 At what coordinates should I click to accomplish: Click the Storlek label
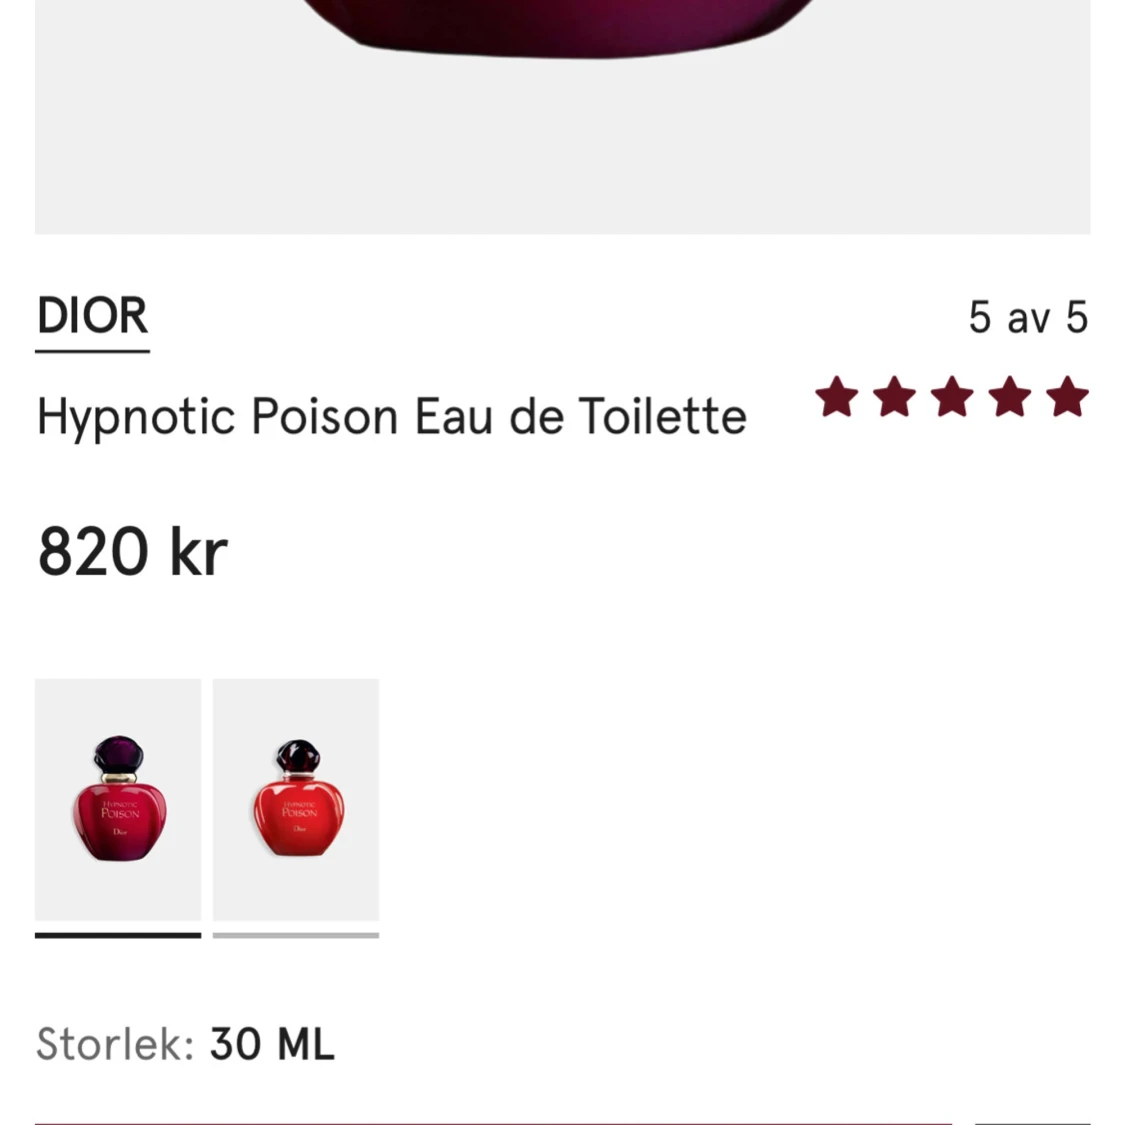115,1044
